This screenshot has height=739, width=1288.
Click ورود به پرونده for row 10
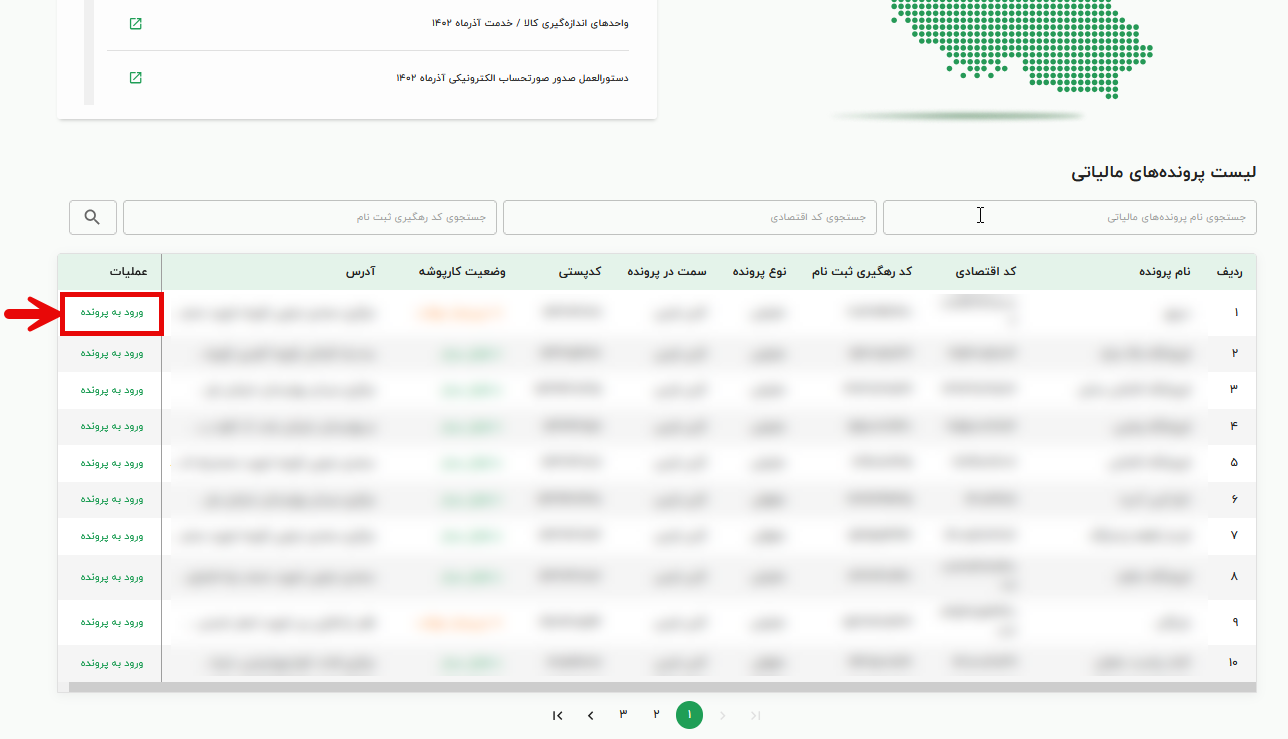[112, 662]
